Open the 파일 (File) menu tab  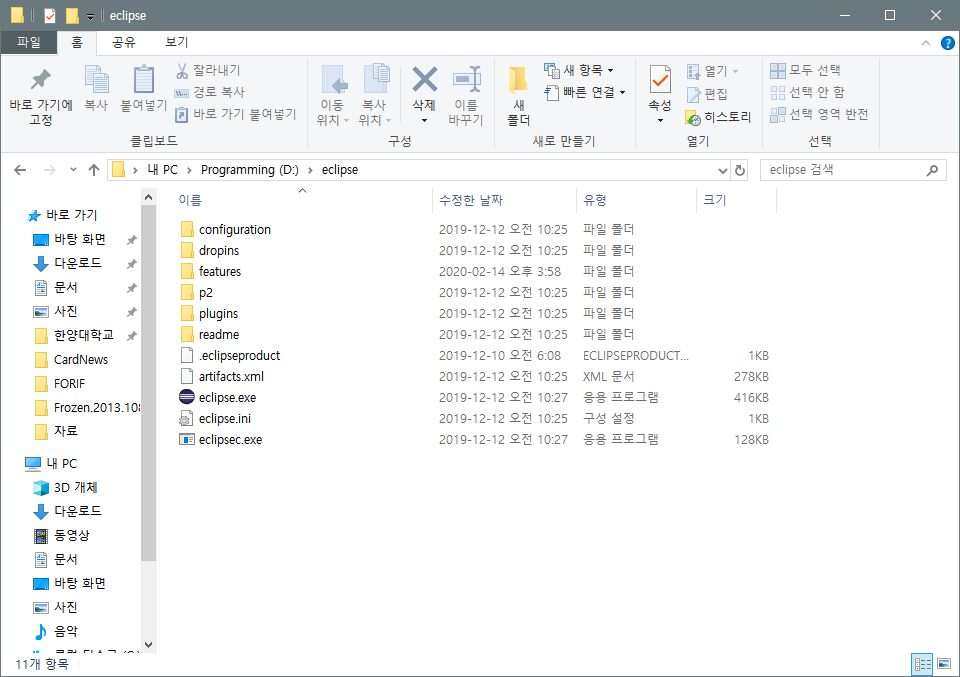29,42
